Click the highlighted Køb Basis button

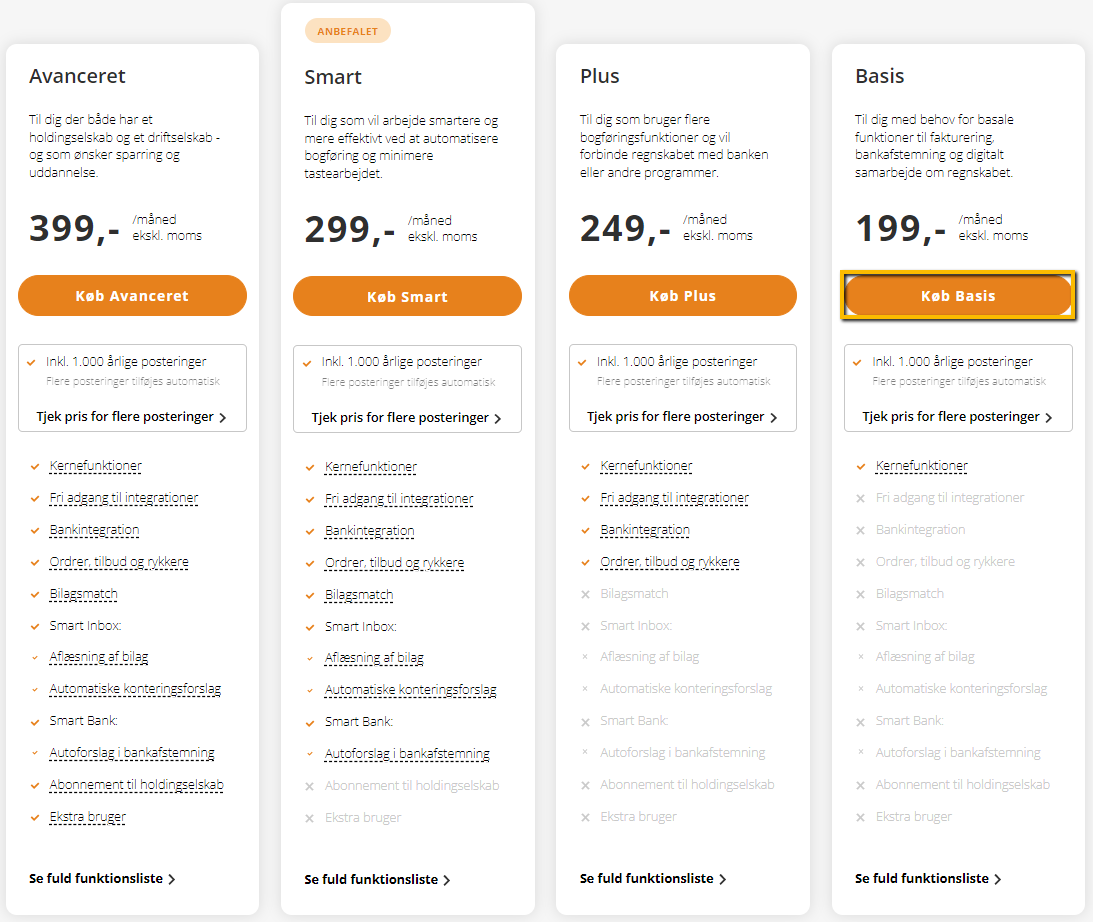pos(958,295)
